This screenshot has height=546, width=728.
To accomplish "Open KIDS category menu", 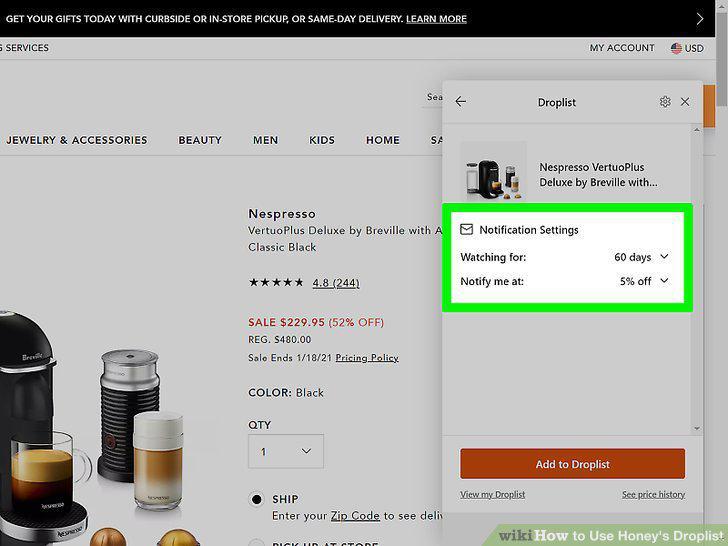I will [322, 140].
